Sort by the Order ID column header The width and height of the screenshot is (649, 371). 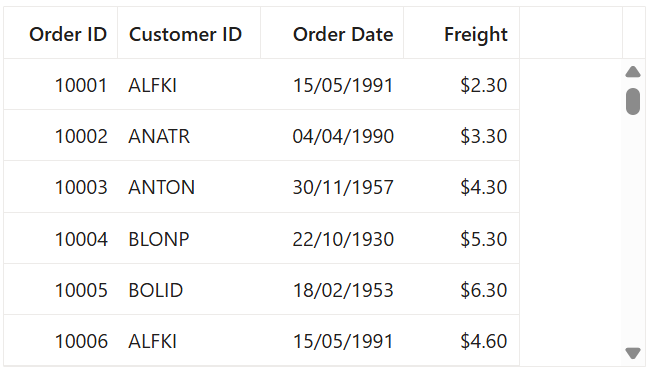[61, 33]
